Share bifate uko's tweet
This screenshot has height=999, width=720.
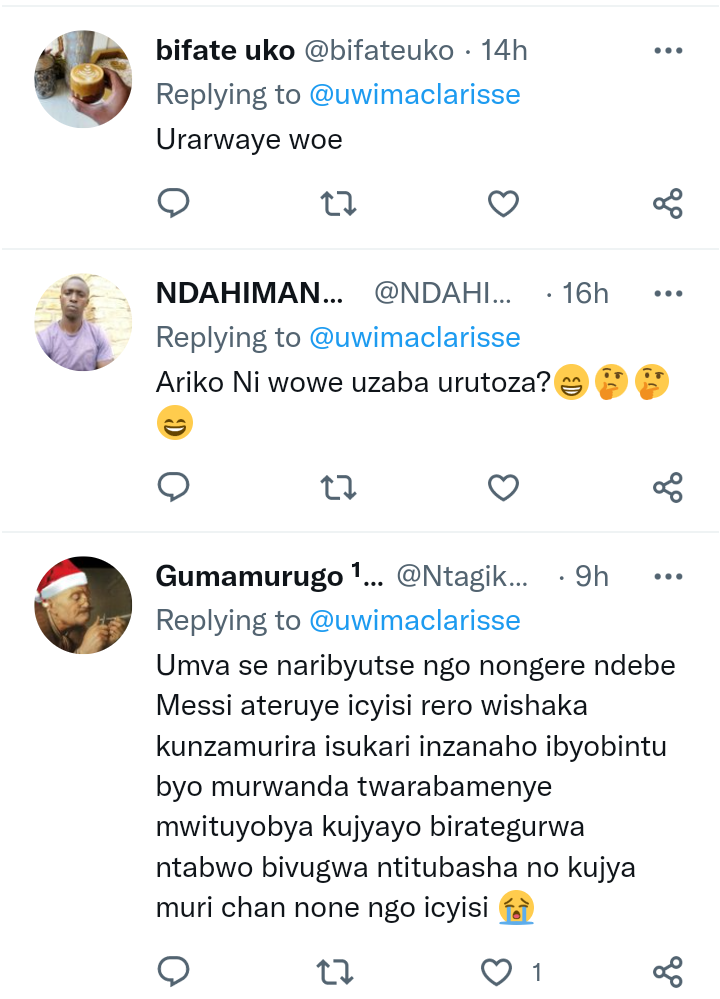pos(667,203)
